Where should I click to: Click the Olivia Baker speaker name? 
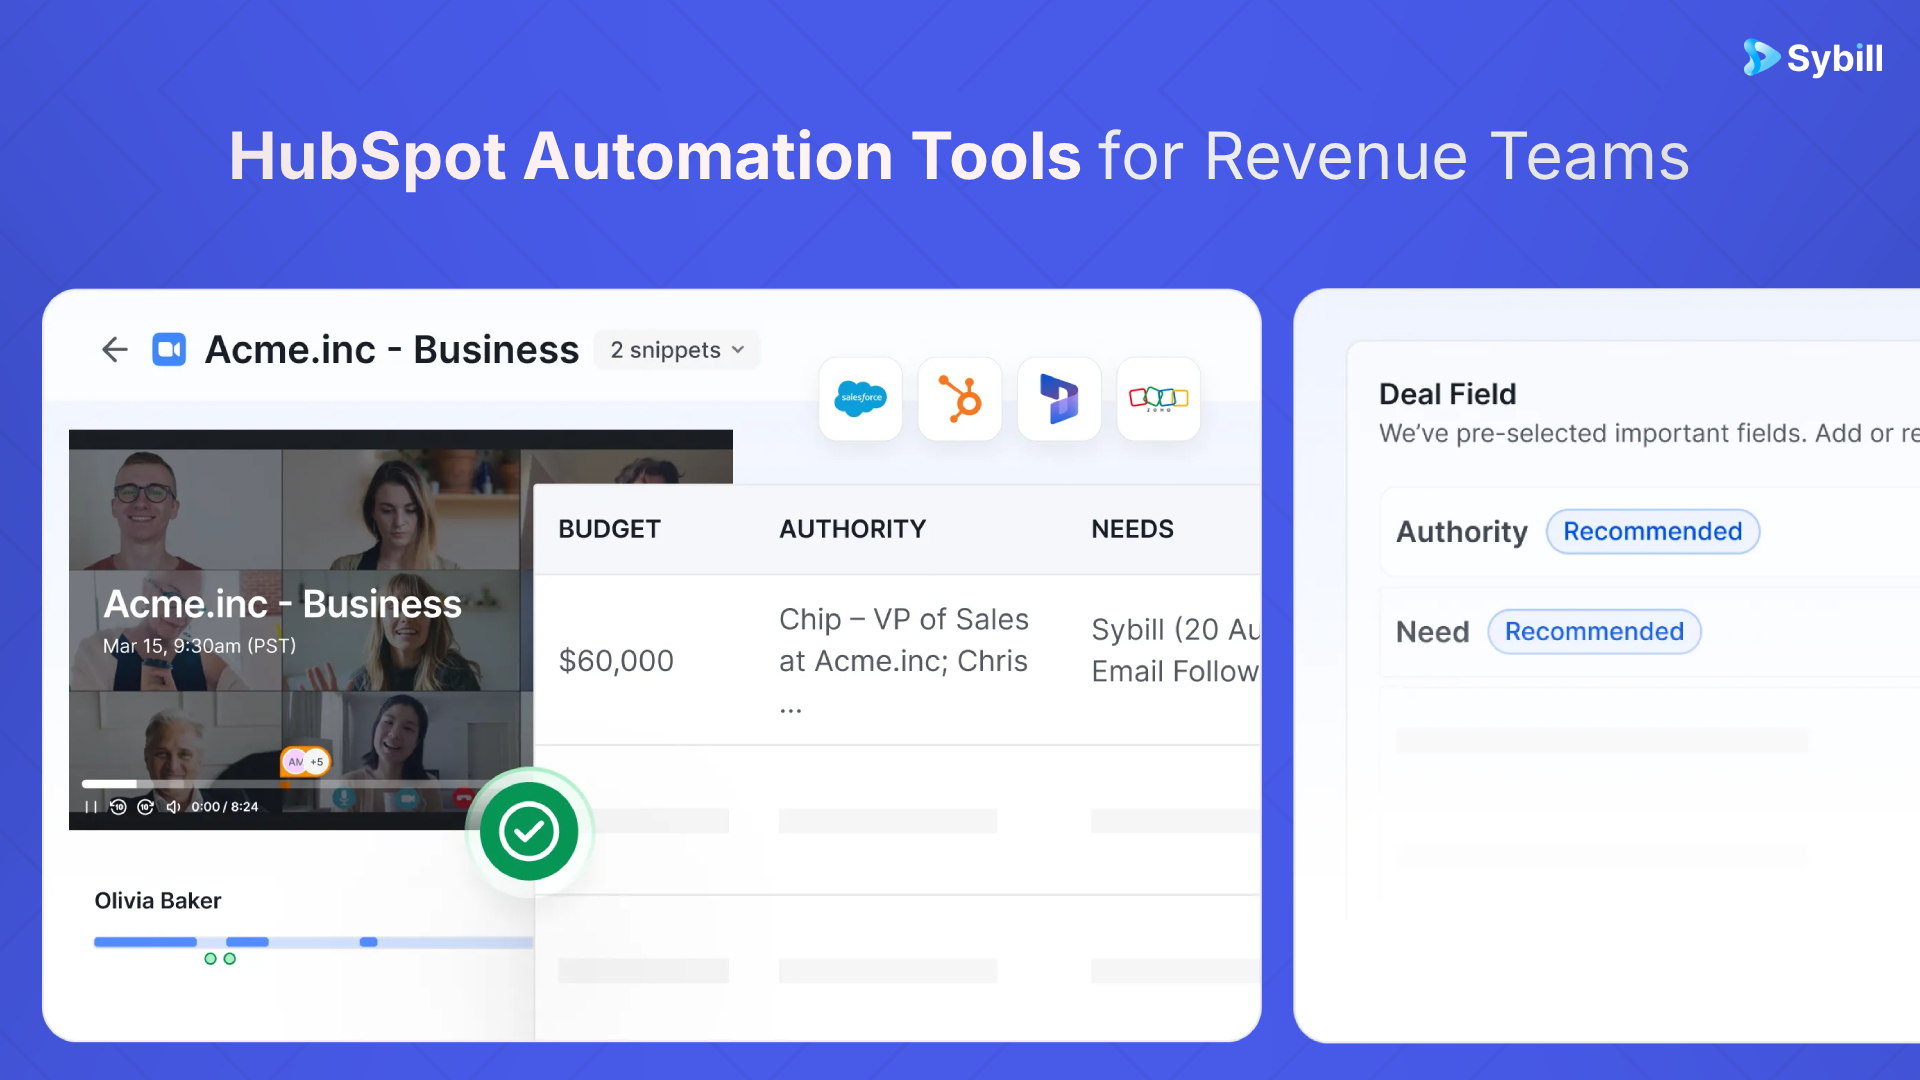coord(158,901)
